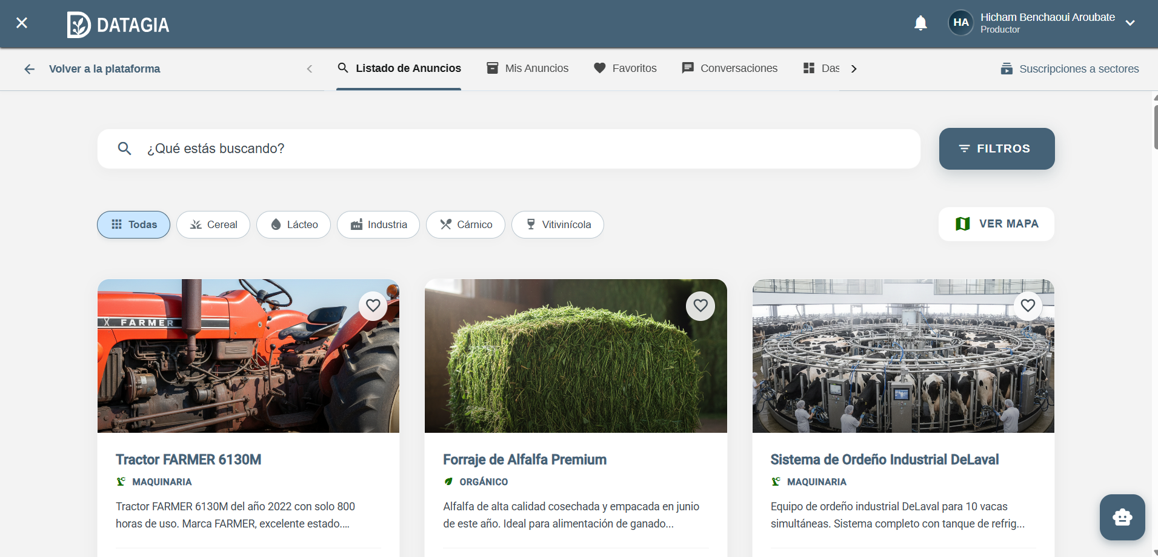Open the FILTROS panel
The image size is (1158, 557).
click(x=996, y=148)
